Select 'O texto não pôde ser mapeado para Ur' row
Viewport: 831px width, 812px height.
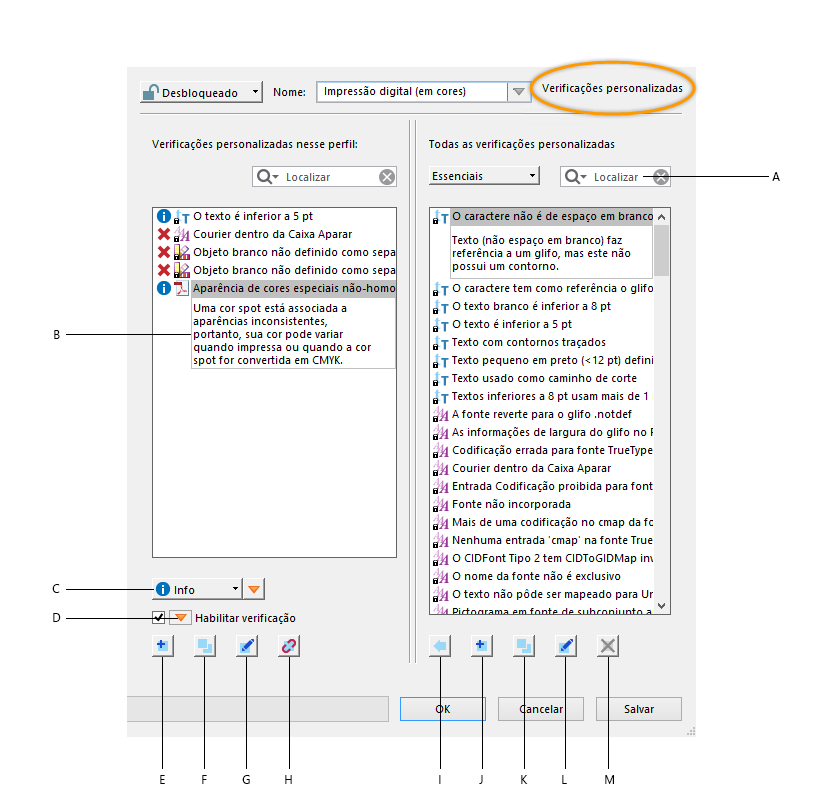pos(542,595)
